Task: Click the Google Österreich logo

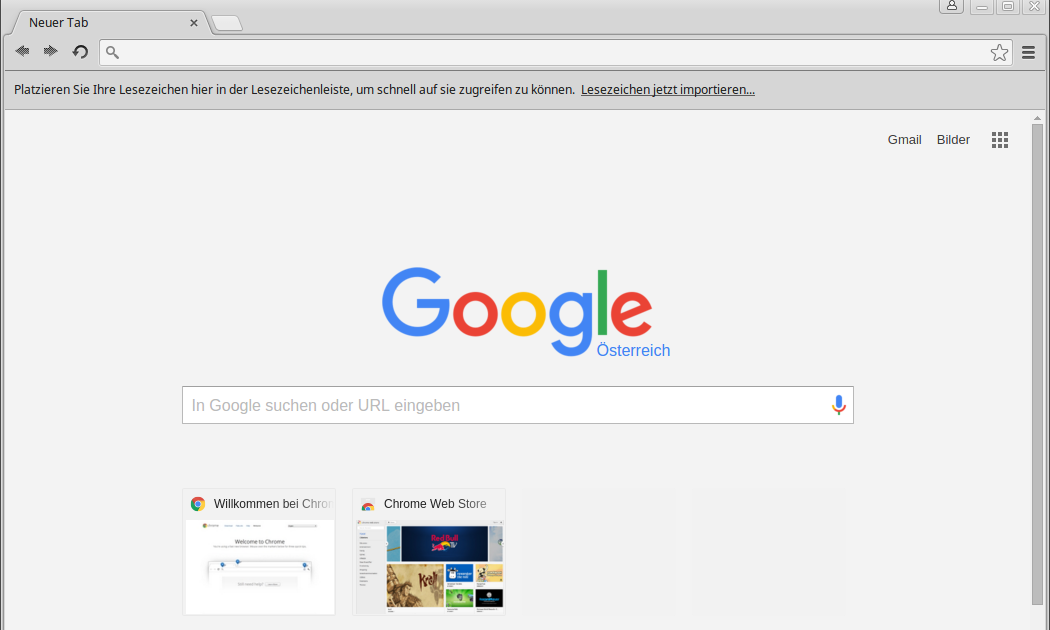Action: tap(526, 312)
